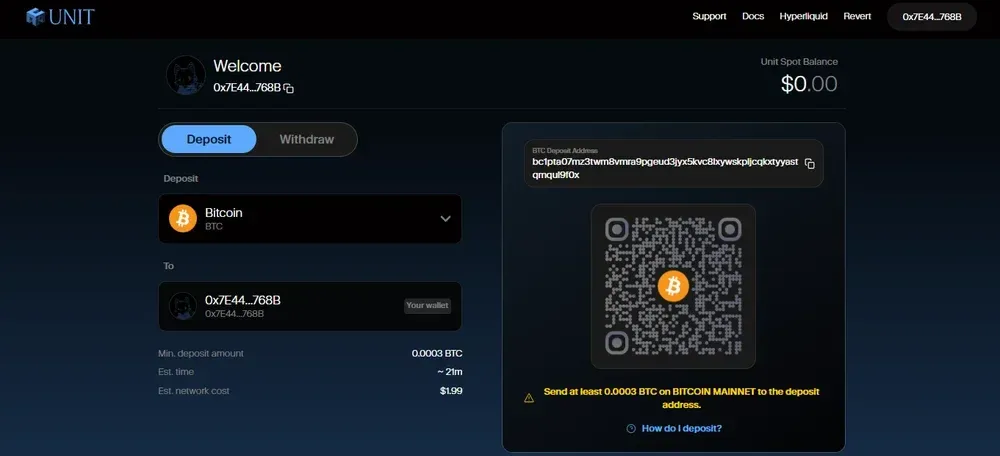Click the profile avatar beside Welcome
The height and width of the screenshot is (456, 1000).
tap(186, 75)
